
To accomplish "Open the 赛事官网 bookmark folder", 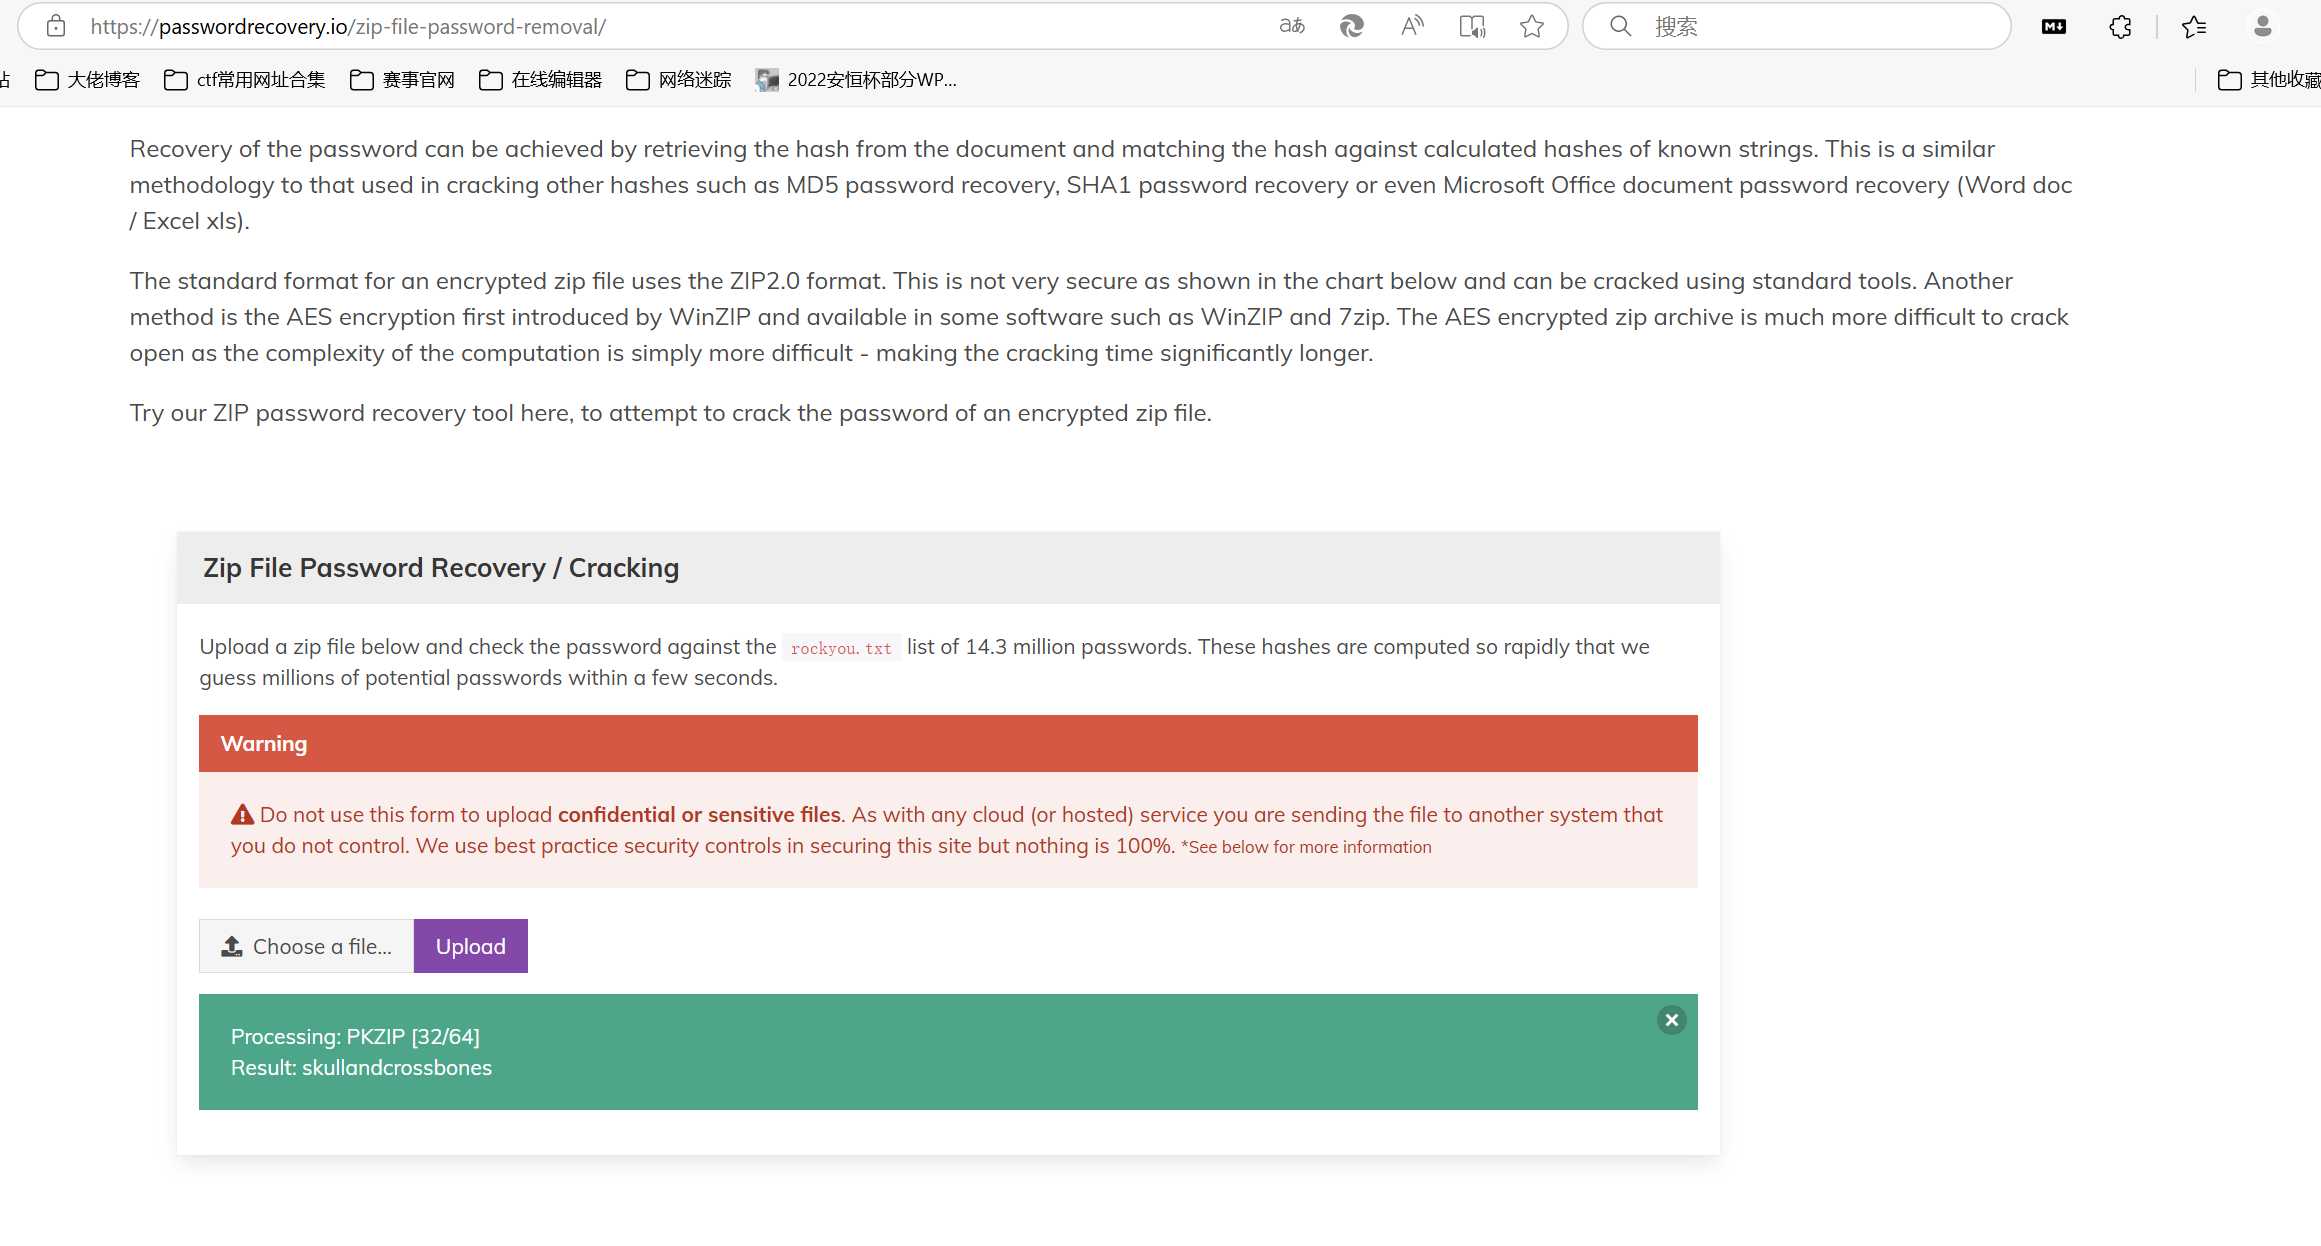I will coord(403,80).
